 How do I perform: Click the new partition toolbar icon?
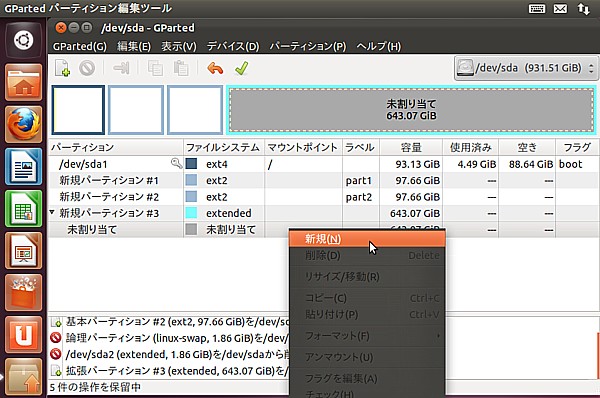coord(62,69)
